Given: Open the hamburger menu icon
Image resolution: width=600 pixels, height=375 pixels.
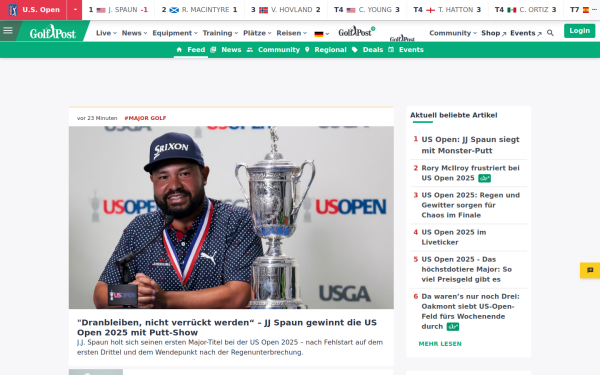Looking at the screenshot, I should (8, 31).
